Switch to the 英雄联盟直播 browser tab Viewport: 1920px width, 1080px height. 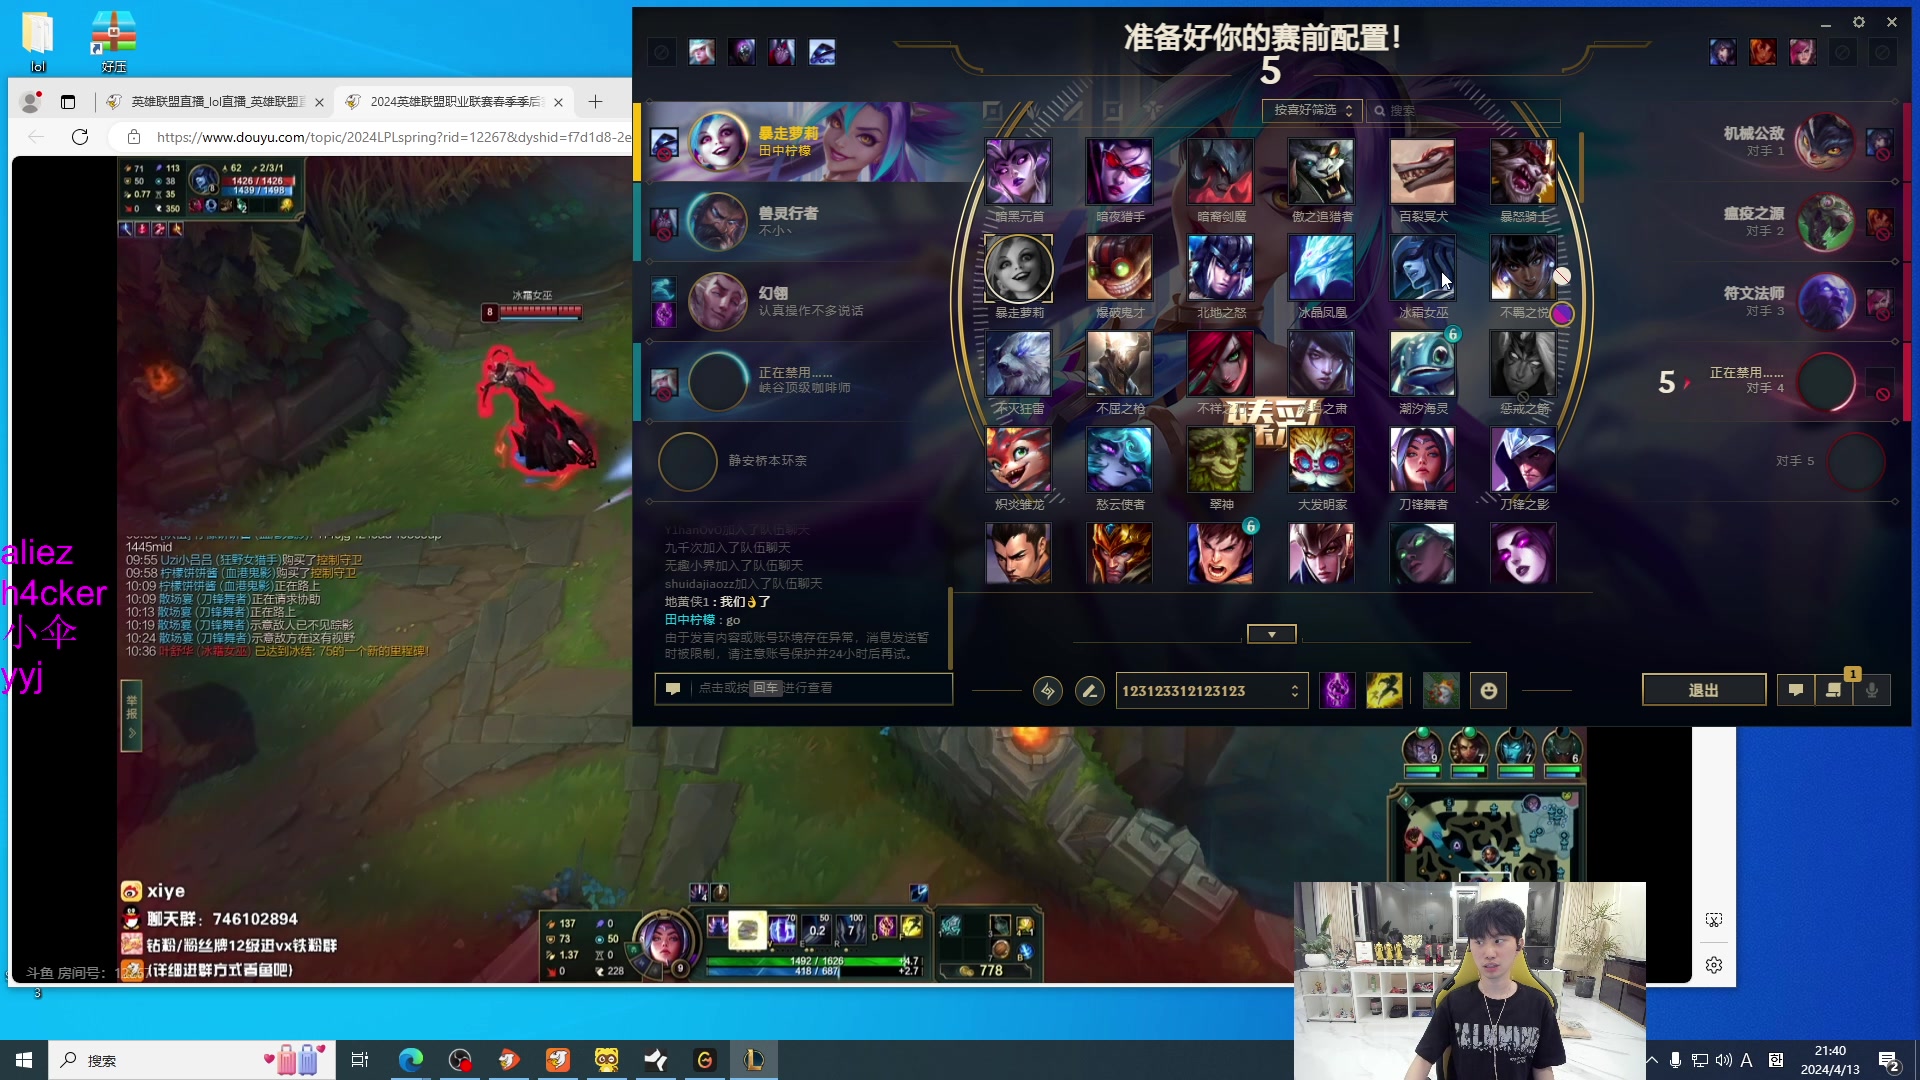(x=214, y=102)
